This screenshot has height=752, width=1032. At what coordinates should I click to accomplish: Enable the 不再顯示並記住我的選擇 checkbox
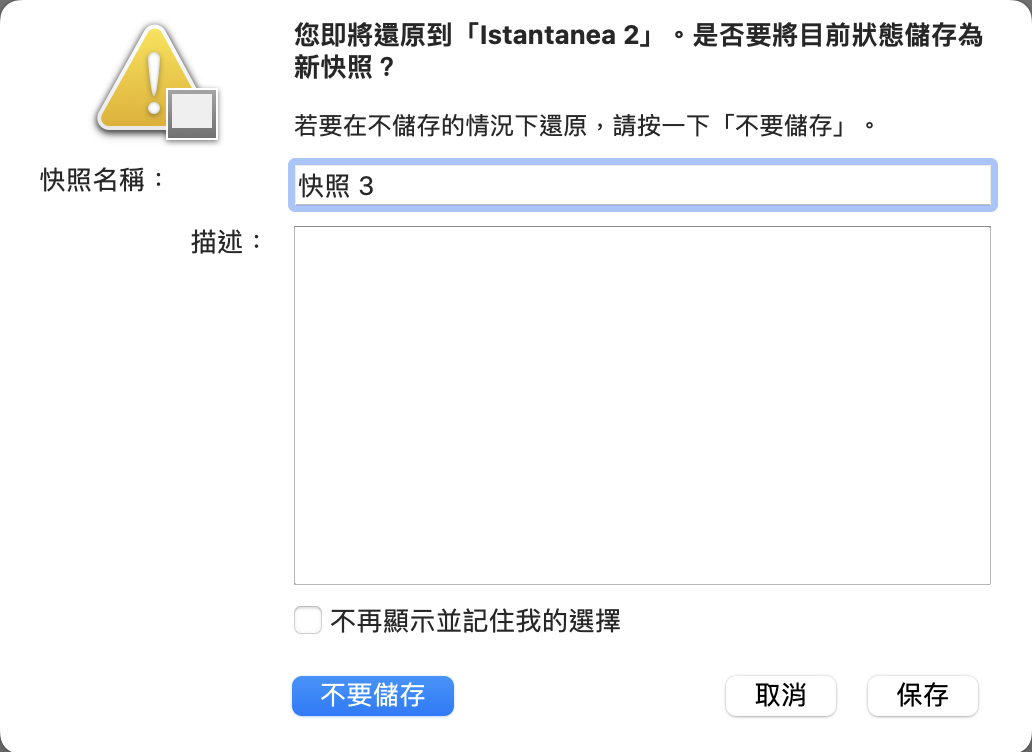(307, 620)
